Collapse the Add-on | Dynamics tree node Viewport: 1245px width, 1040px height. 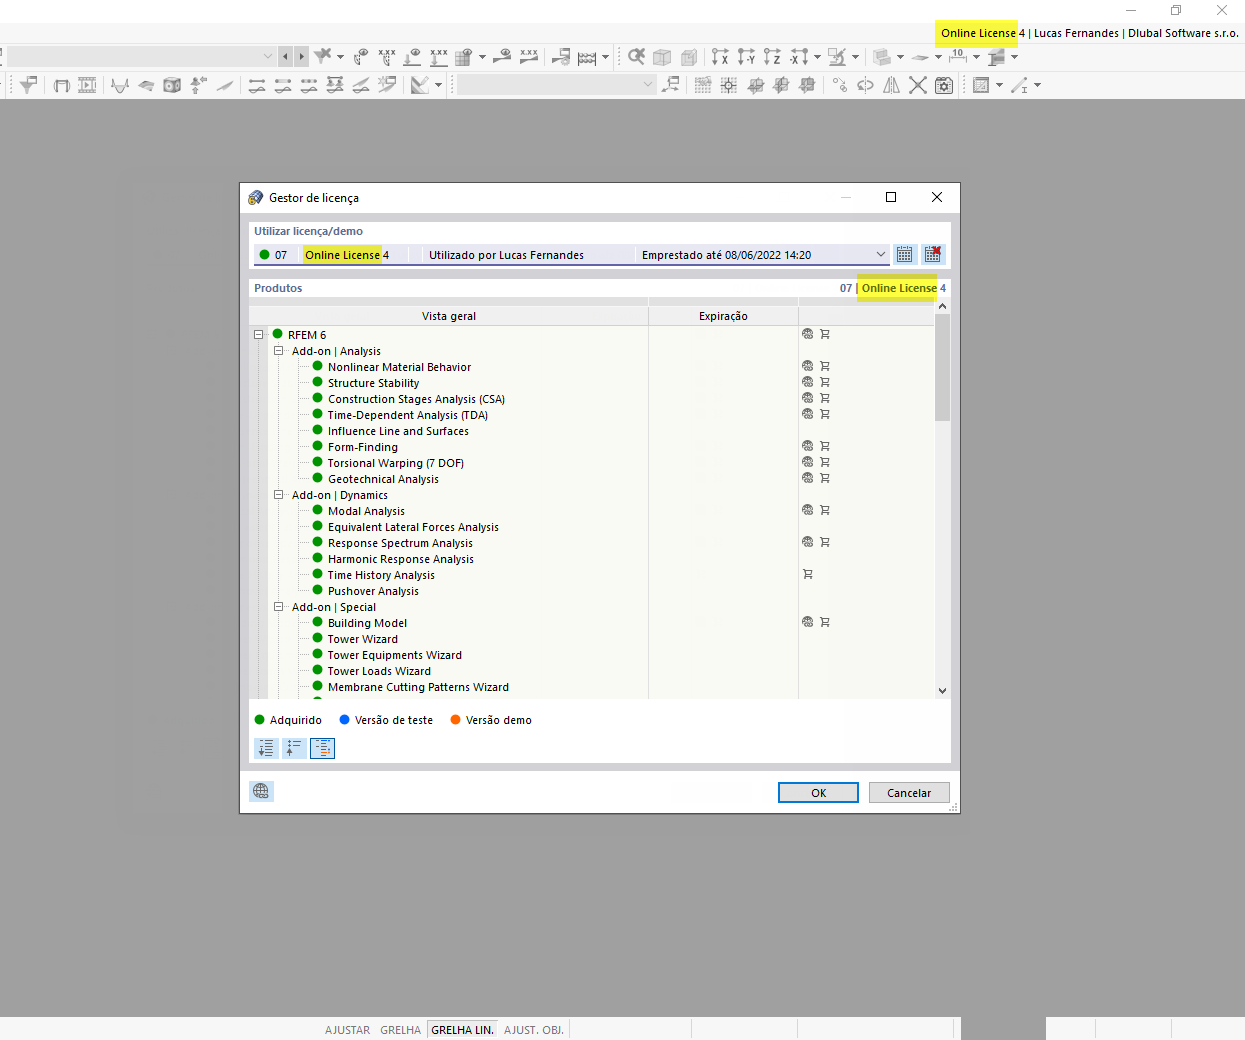(279, 495)
